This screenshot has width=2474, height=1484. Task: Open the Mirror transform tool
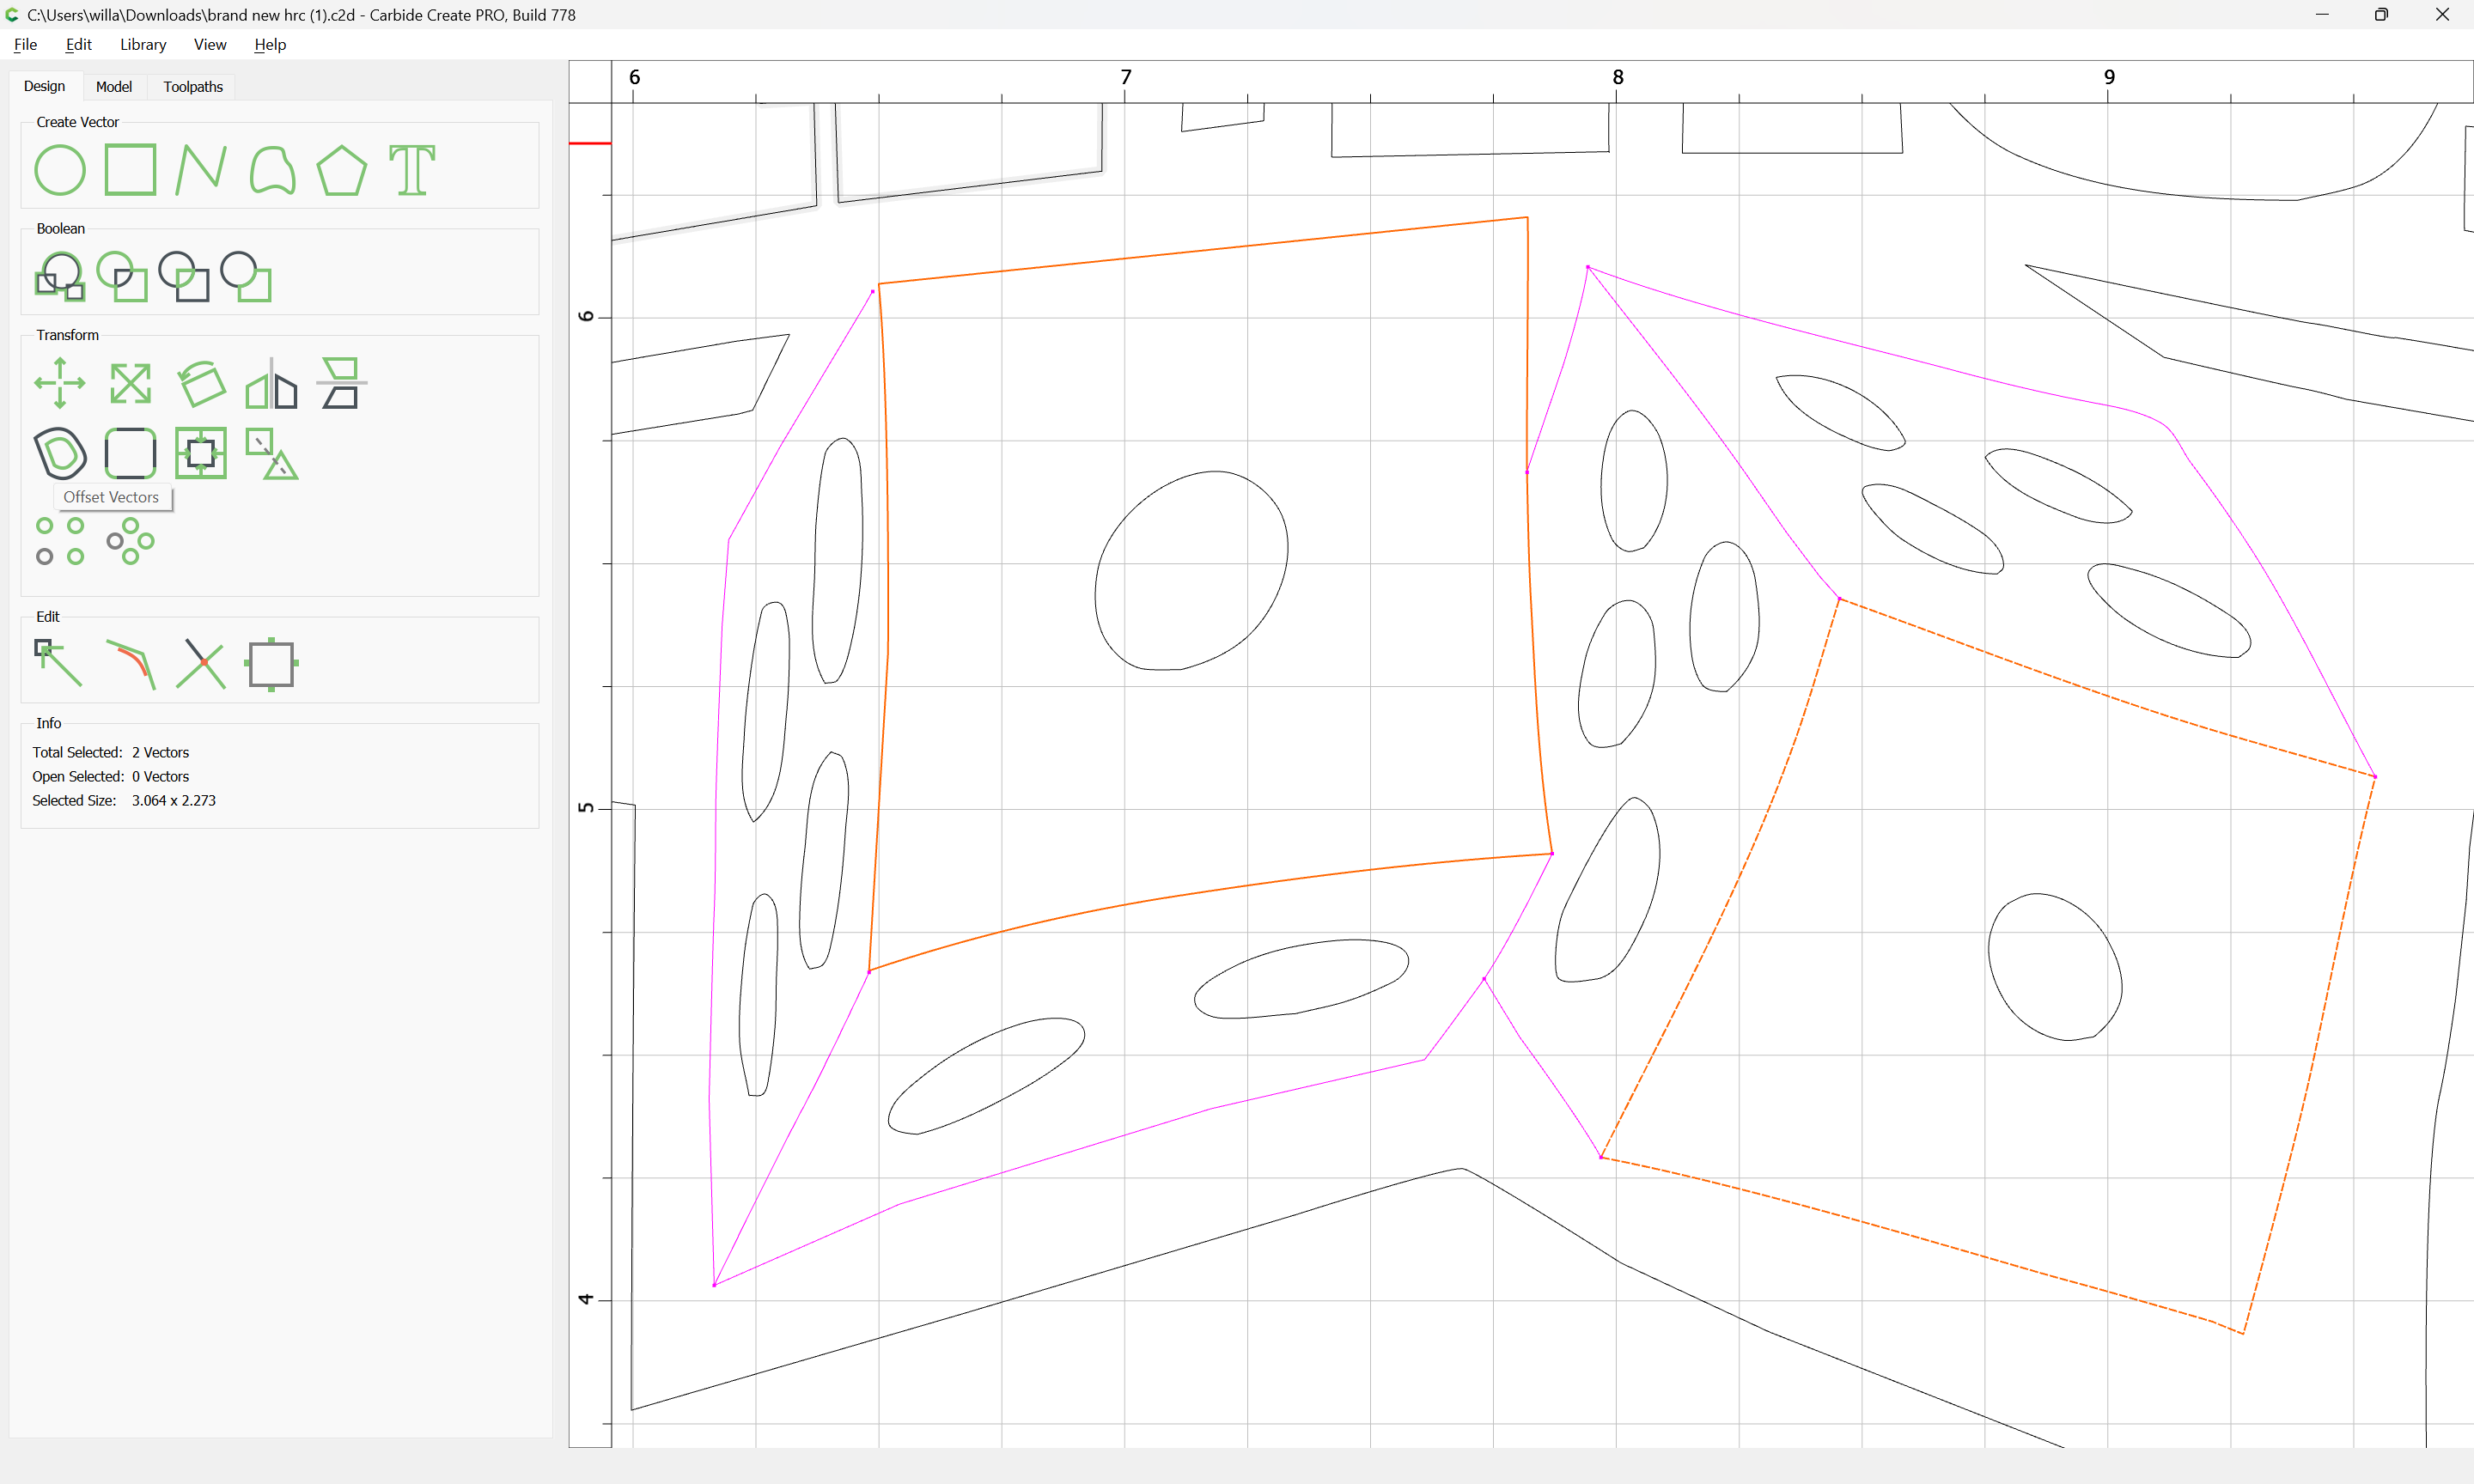click(272, 383)
